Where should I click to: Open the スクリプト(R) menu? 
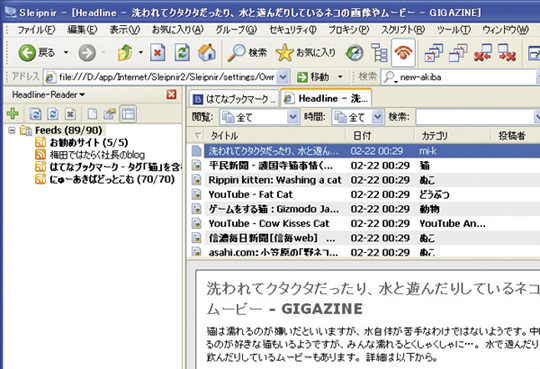[x=403, y=30]
